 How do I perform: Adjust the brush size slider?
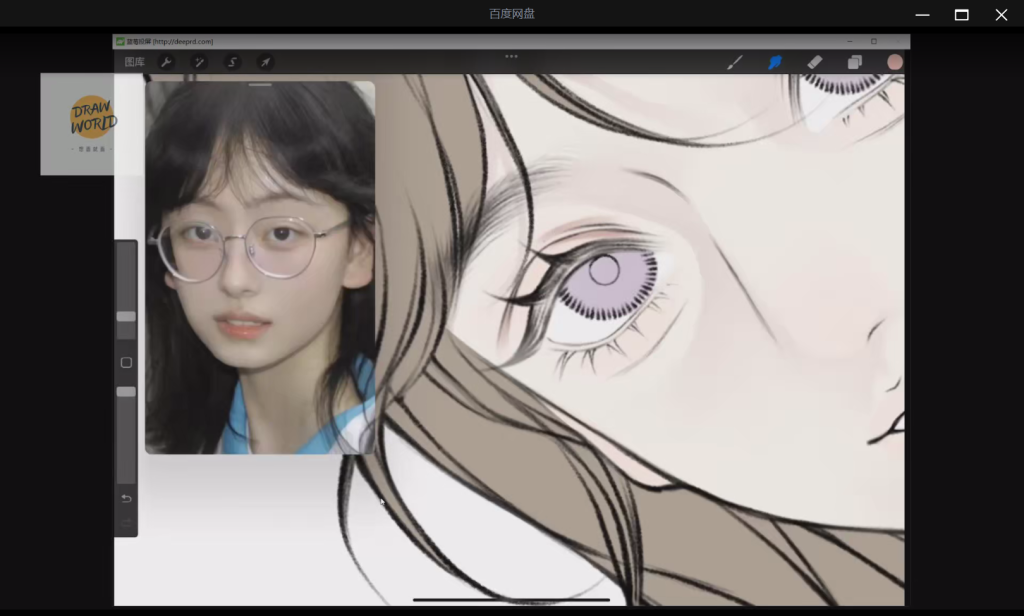[126, 316]
